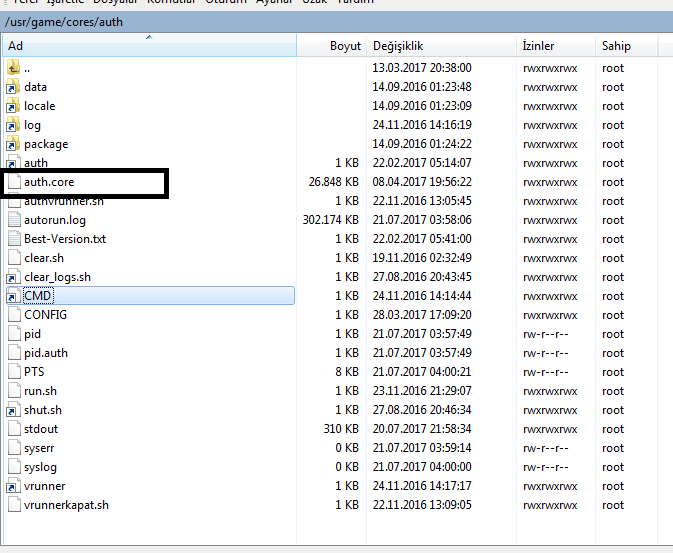Select the vrunnerkapat.sh file icon
The image size is (673, 553).
(x=14, y=504)
